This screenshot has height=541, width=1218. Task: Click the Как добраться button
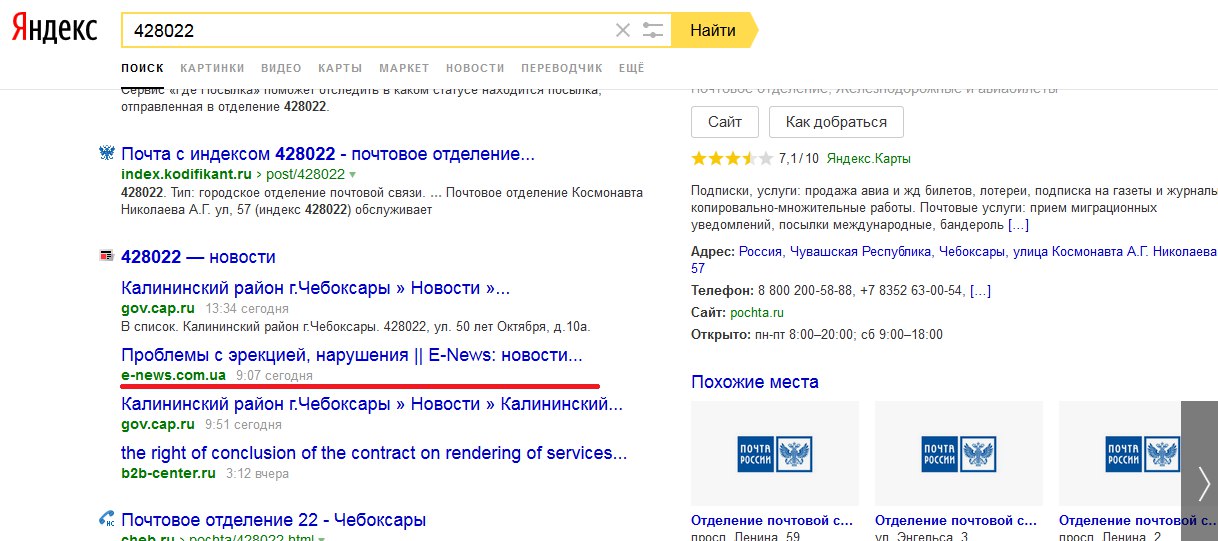836,122
